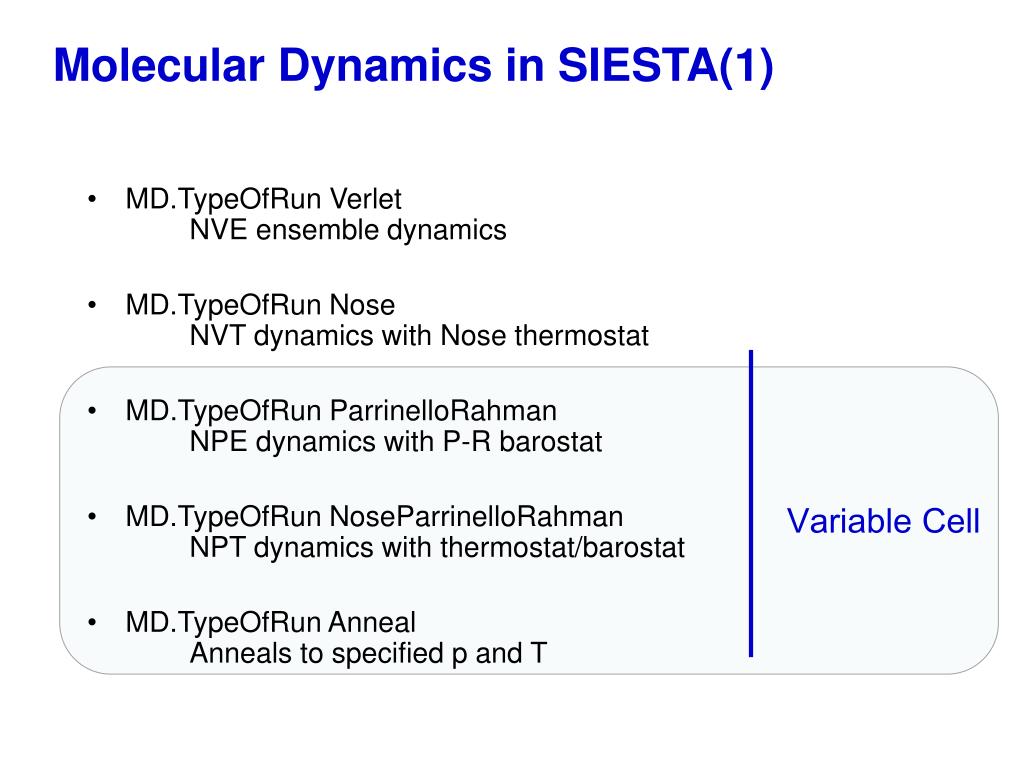
Task: Click the bullet point beside Verlet entry
Action: pyautogui.click(x=92, y=199)
